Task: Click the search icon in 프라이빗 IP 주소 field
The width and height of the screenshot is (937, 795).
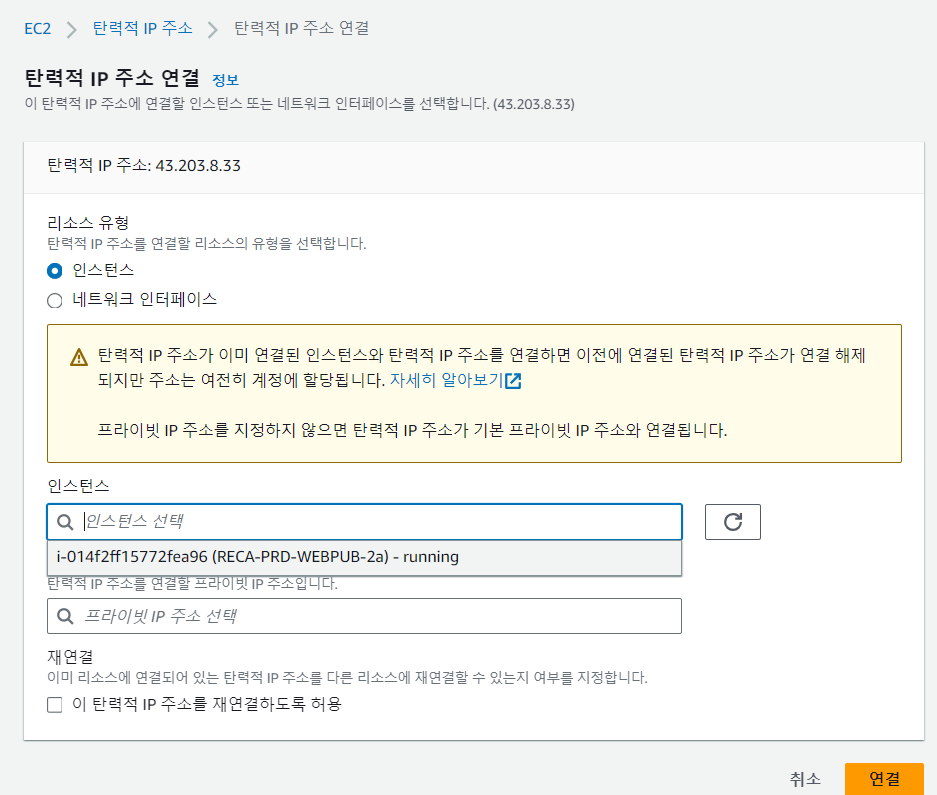Action: click(65, 616)
